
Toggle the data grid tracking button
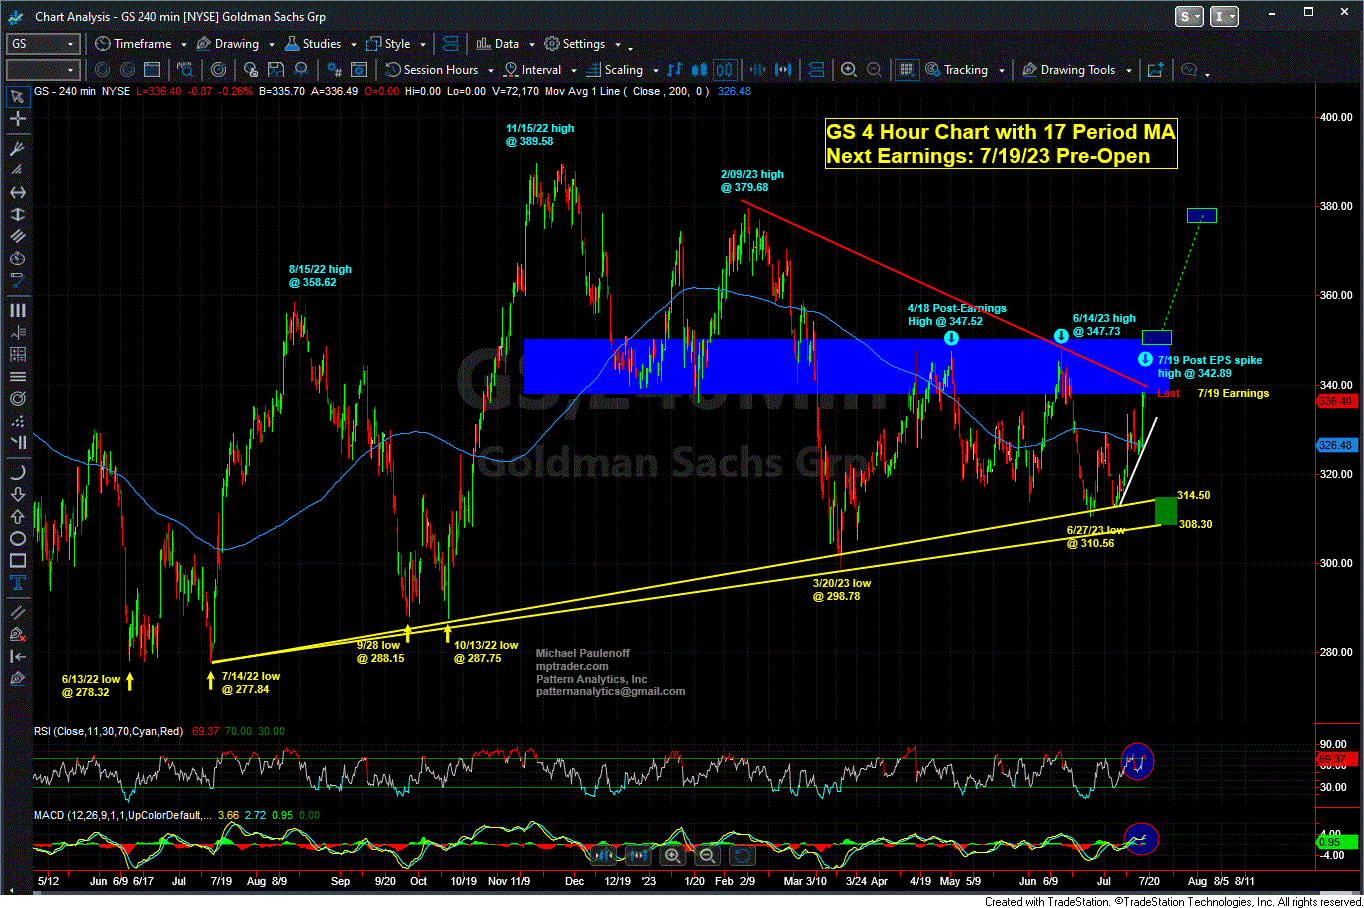pyautogui.click(x=906, y=70)
